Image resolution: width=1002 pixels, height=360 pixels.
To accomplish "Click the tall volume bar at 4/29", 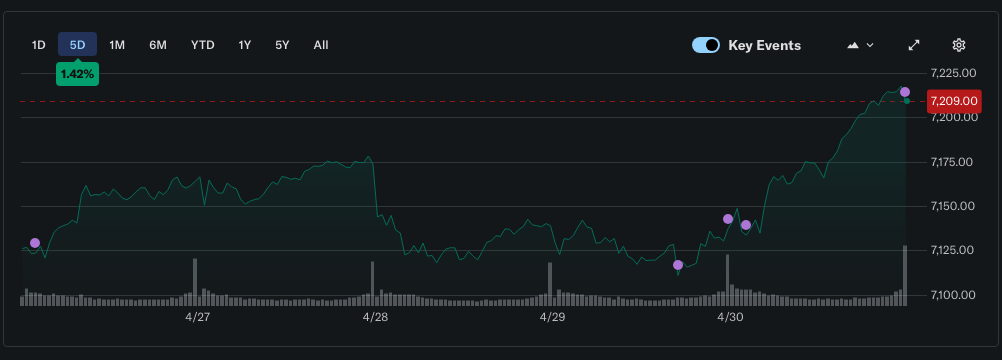I will click(550, 284).
